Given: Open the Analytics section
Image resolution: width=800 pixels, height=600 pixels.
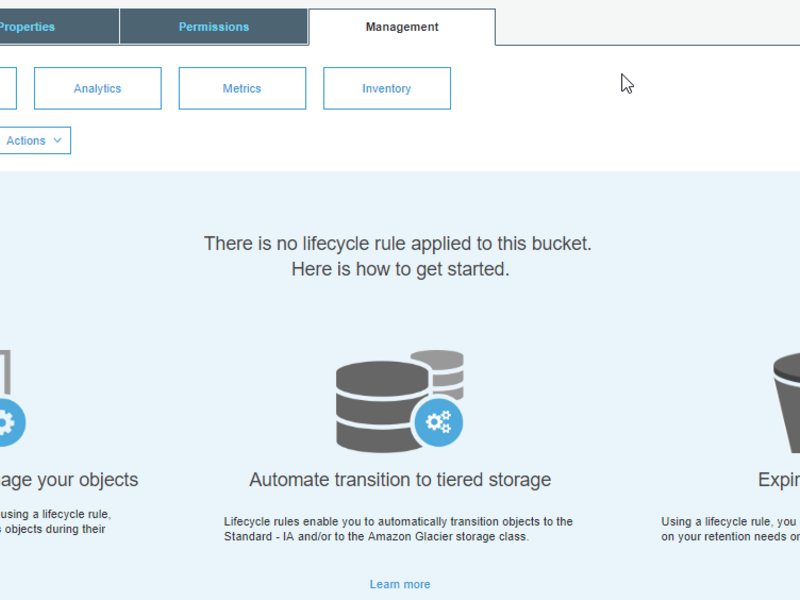Looking at the screenshot, I should pyautogui.click(x=97, y=88).
